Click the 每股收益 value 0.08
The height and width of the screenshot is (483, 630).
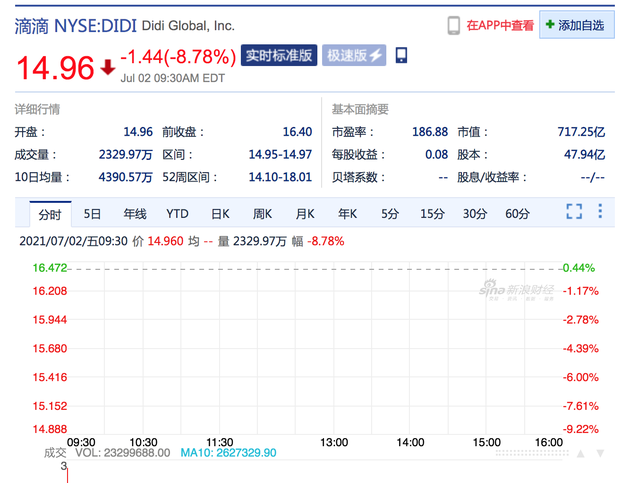coord(436,155)
